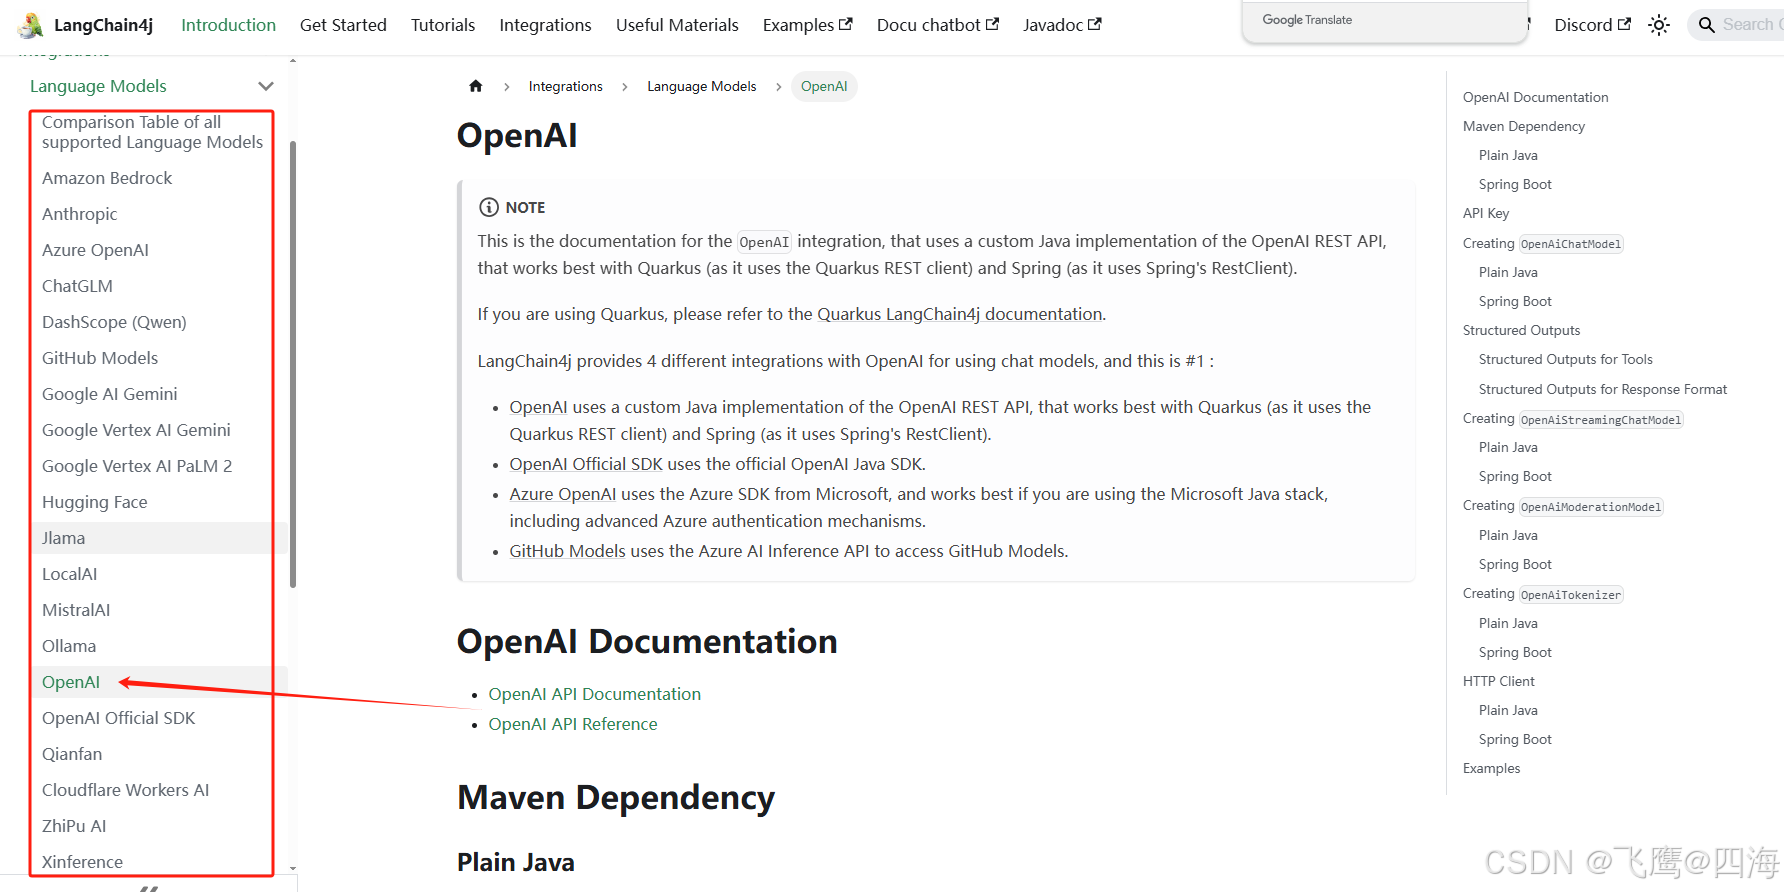Open the Examples external link

[807, 25]
